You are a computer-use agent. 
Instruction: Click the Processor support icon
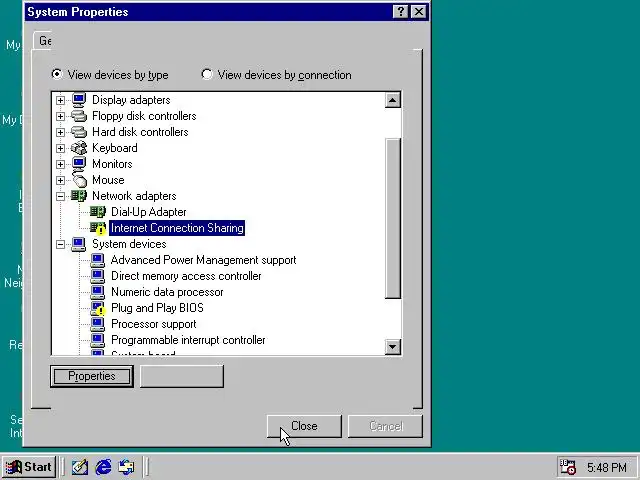click(x=98, y=324)
